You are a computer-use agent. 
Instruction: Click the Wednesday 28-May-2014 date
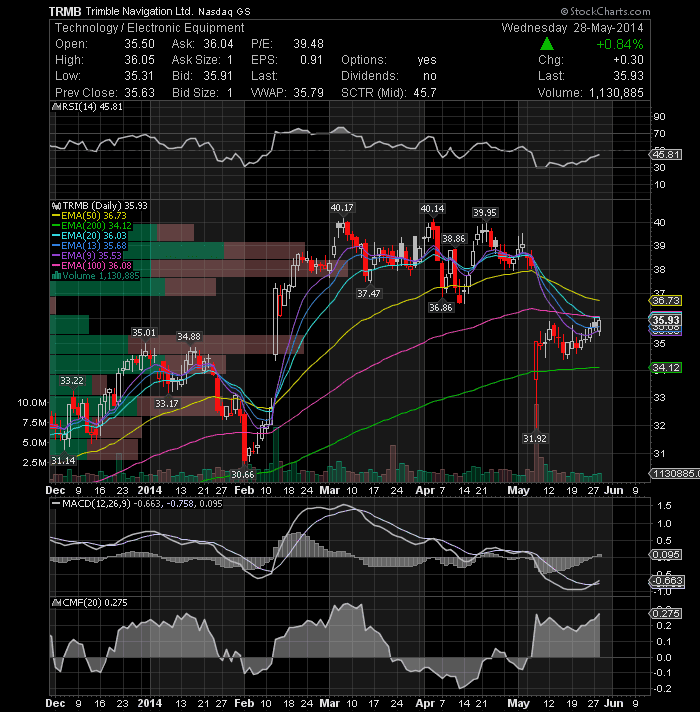[572, 28]
